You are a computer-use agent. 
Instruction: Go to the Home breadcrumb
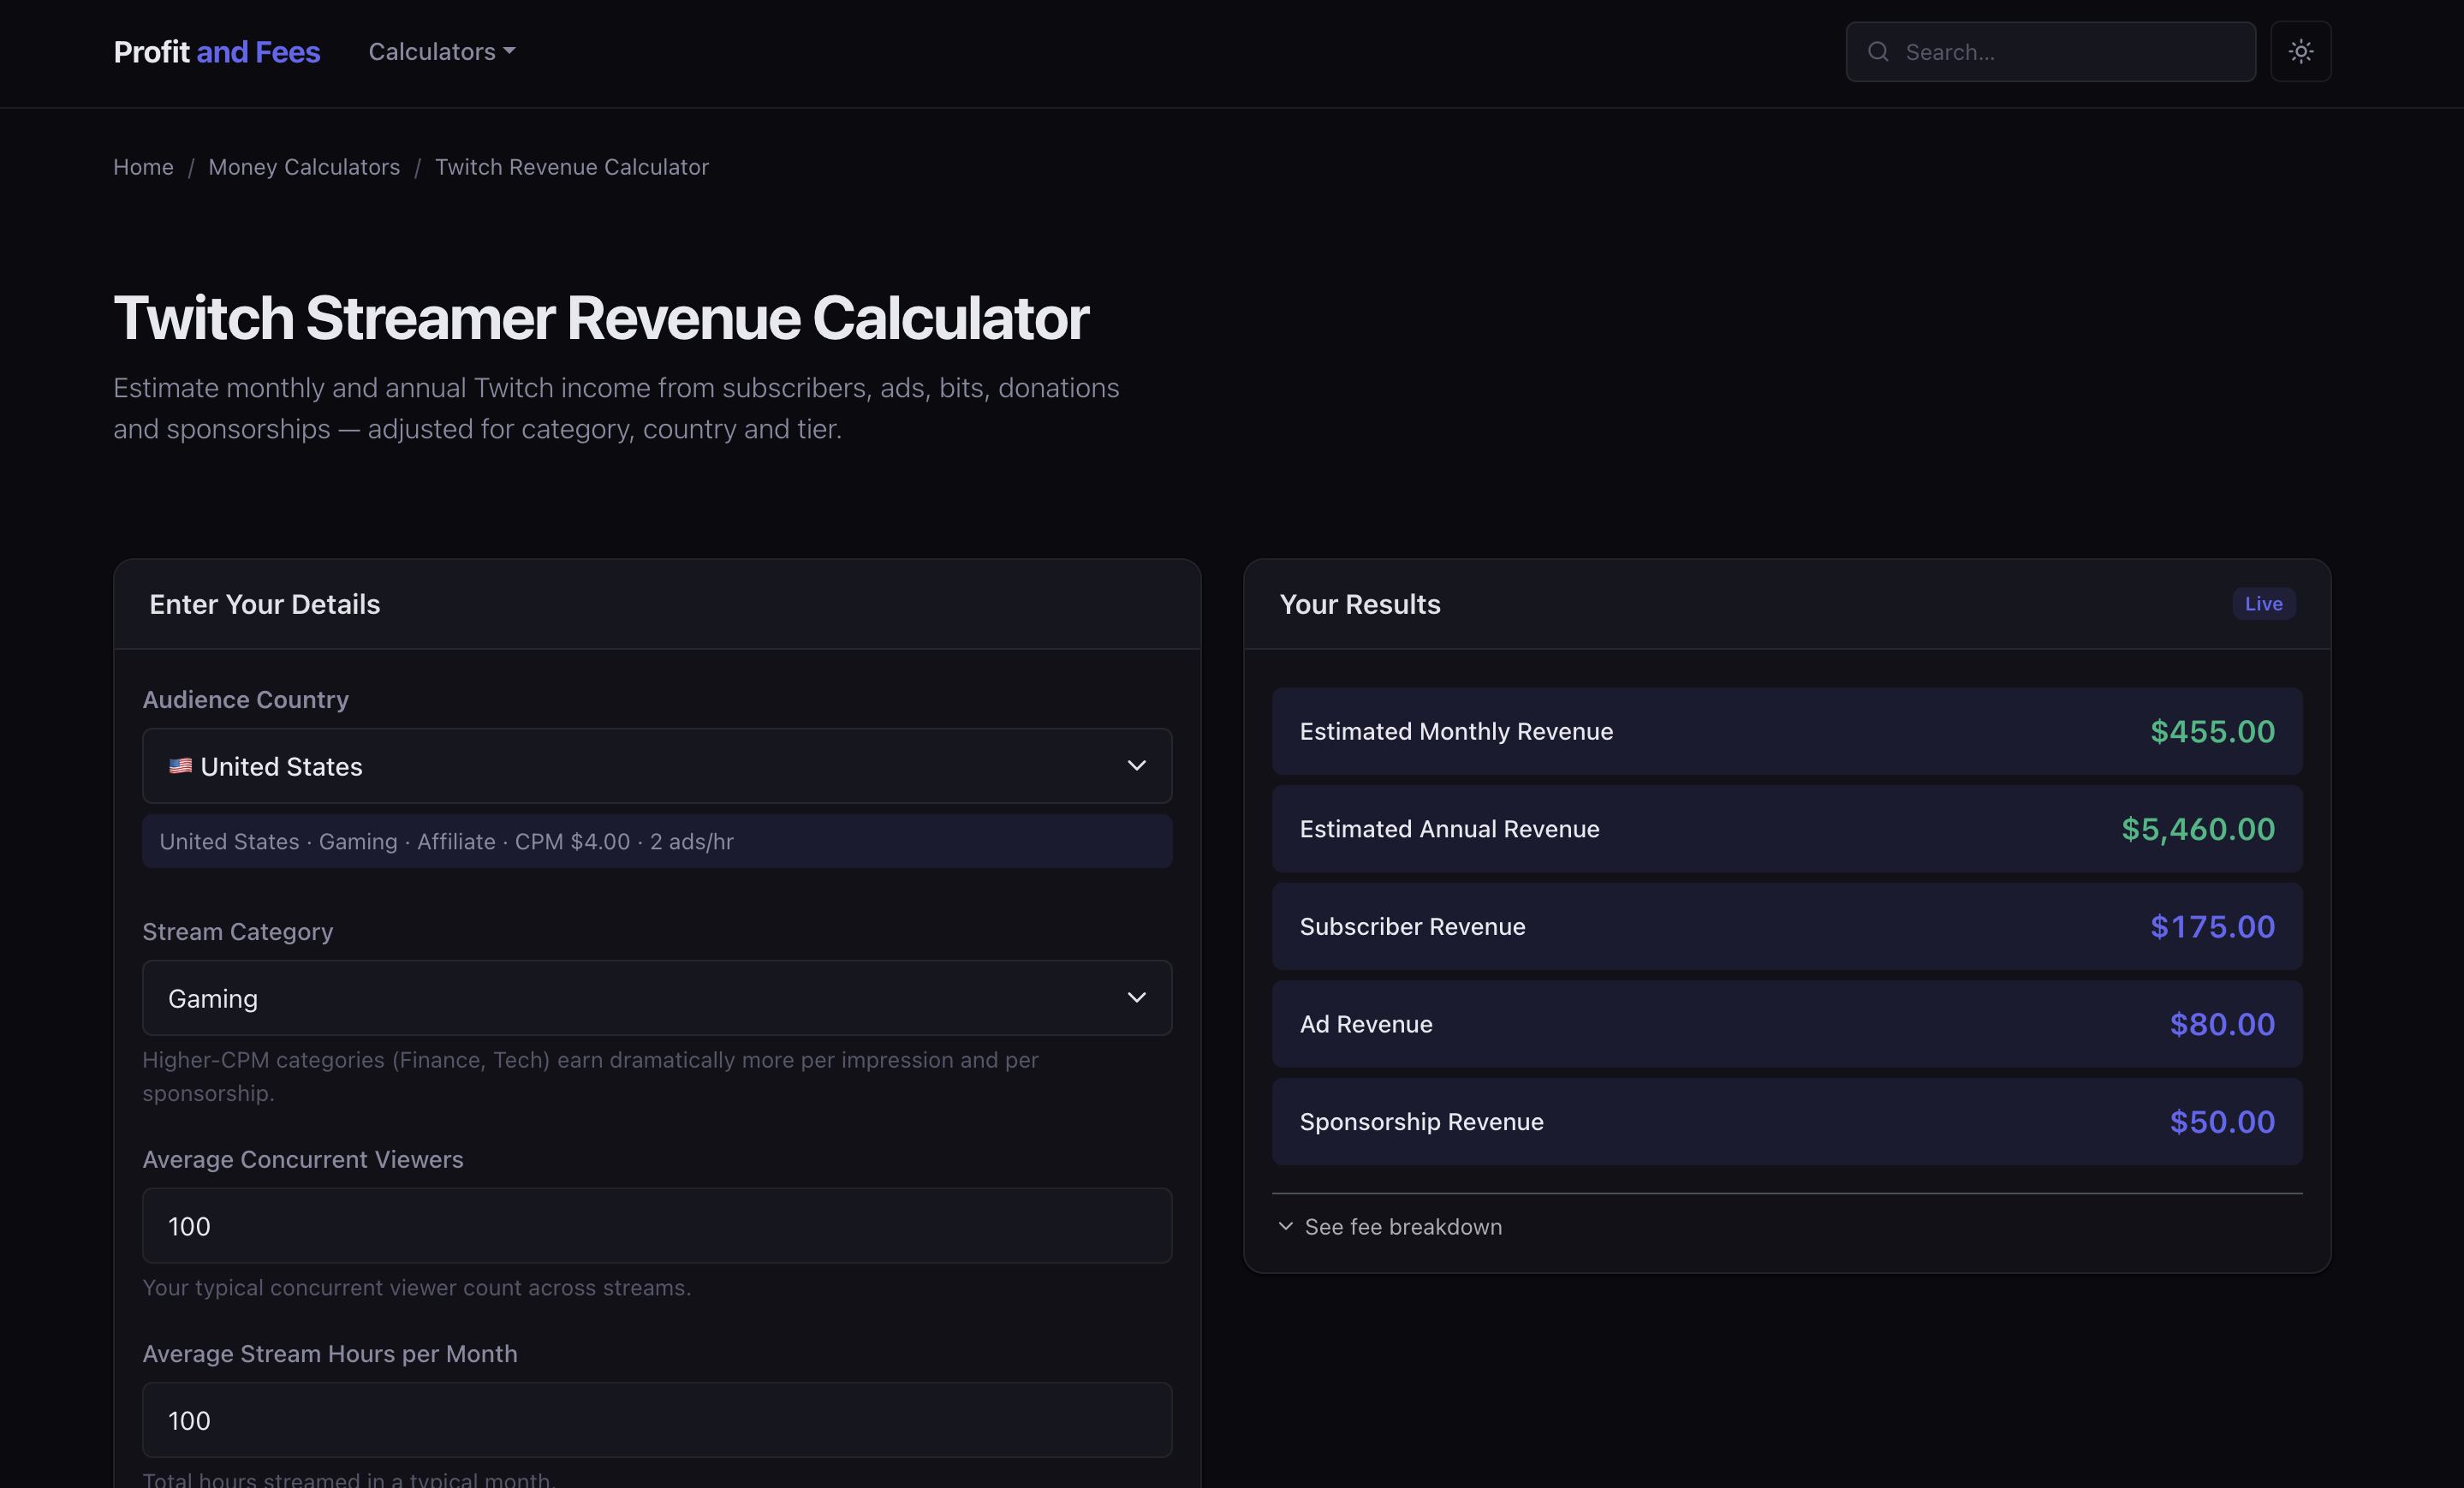[143, 167]
